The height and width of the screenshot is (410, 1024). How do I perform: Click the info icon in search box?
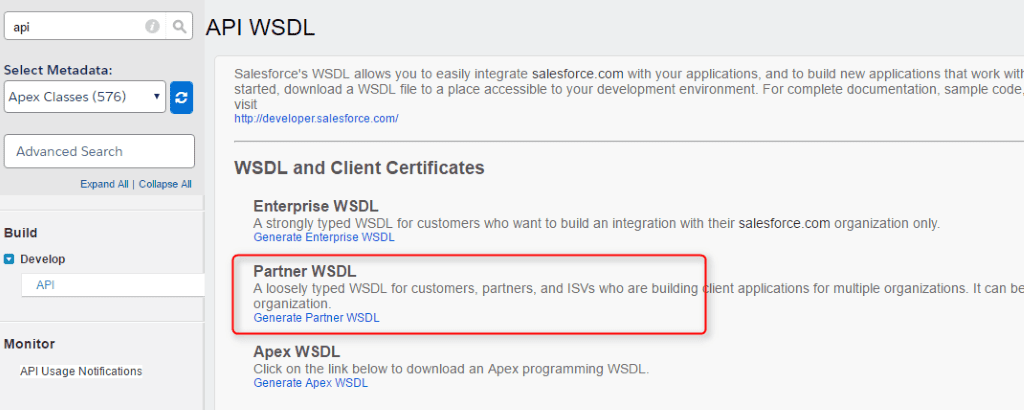(153, 27)
